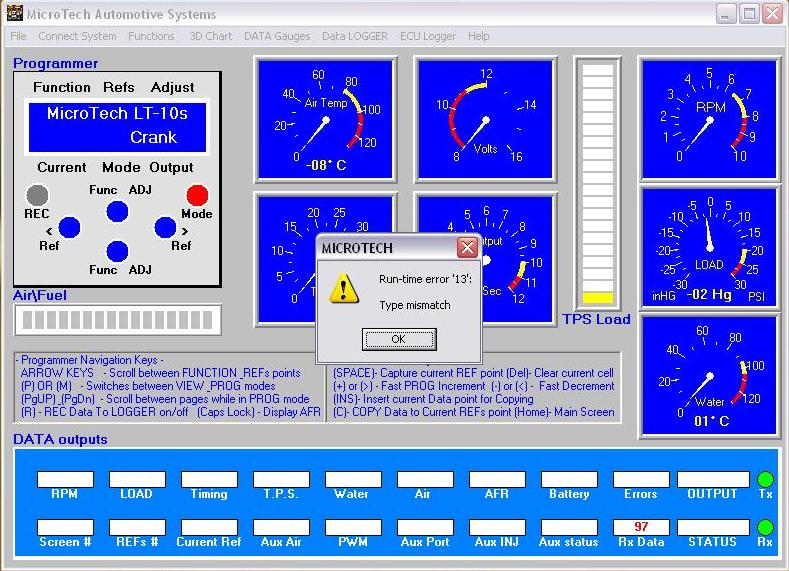Close the MICROTECH error dialog

click(x=467, y=248)
